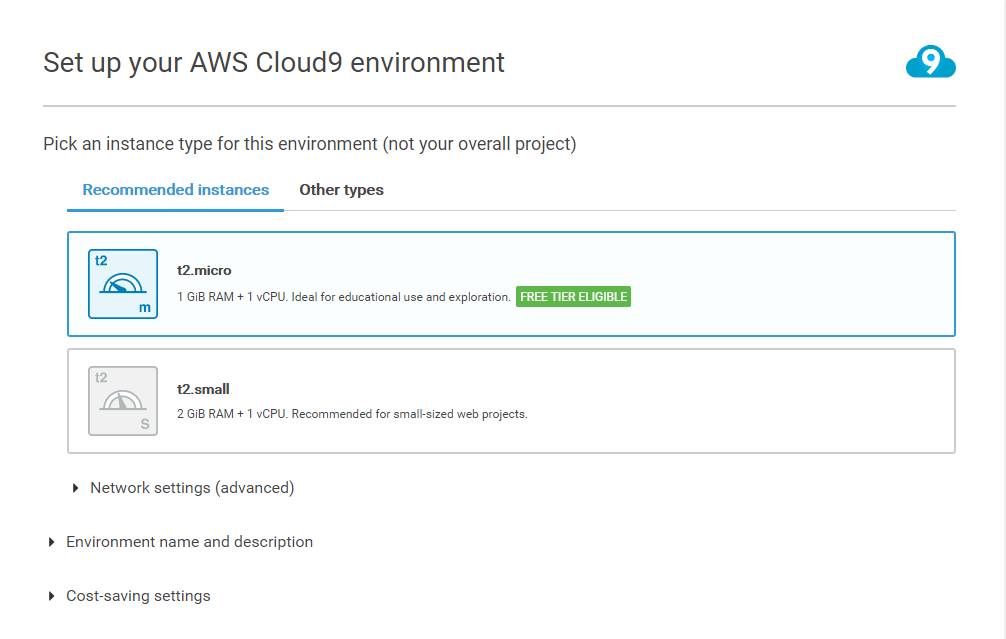Click the arrow beside Network settings
1006x639 pixels.
point(76,488)
